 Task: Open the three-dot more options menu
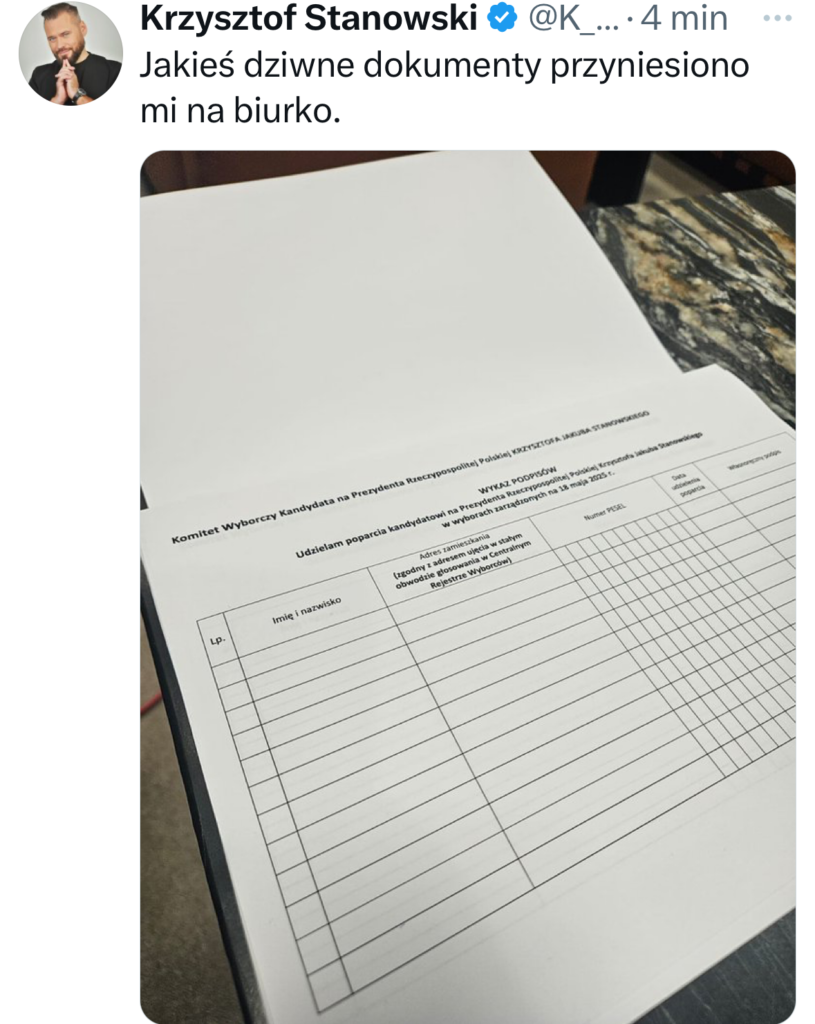(777, 18)
